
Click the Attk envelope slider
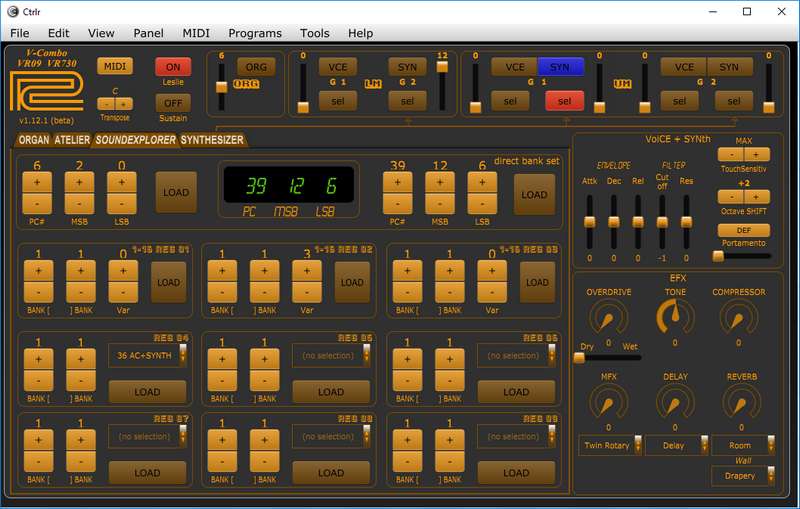[589, 220]
